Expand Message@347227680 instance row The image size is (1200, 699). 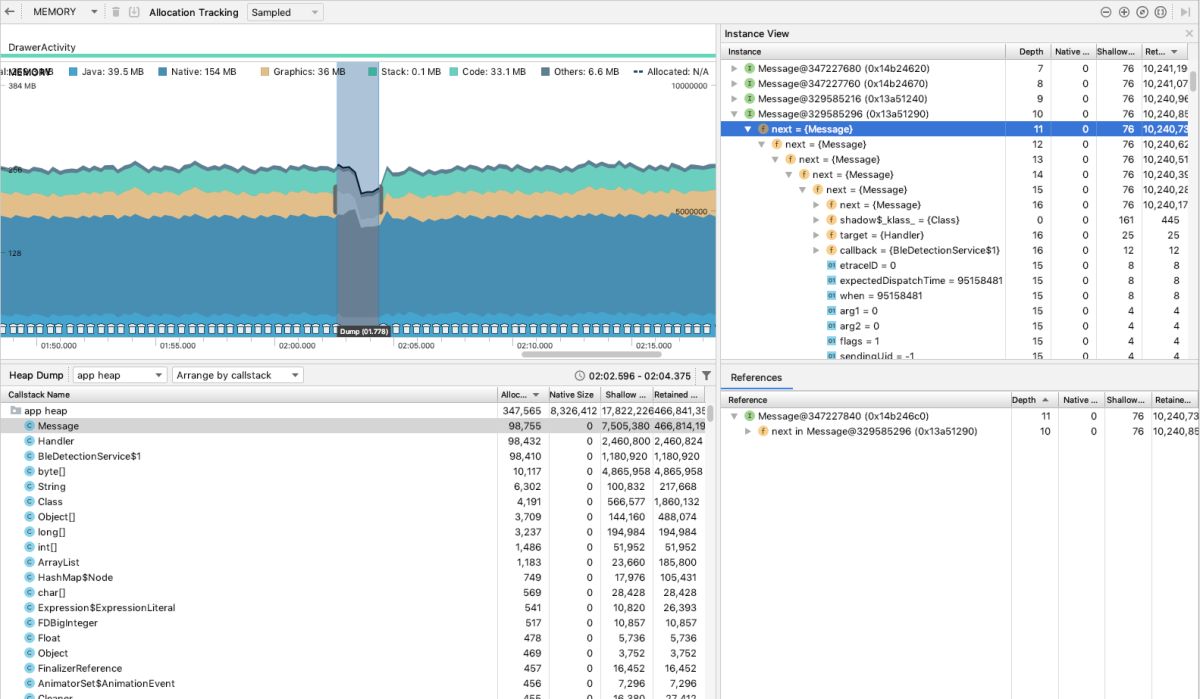tap(735, 68)
